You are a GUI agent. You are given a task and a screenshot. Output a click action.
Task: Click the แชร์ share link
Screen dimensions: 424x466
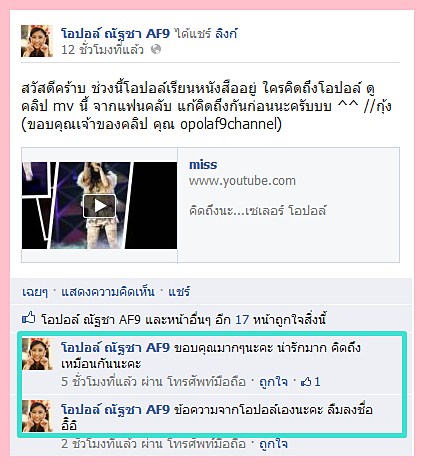179,292
